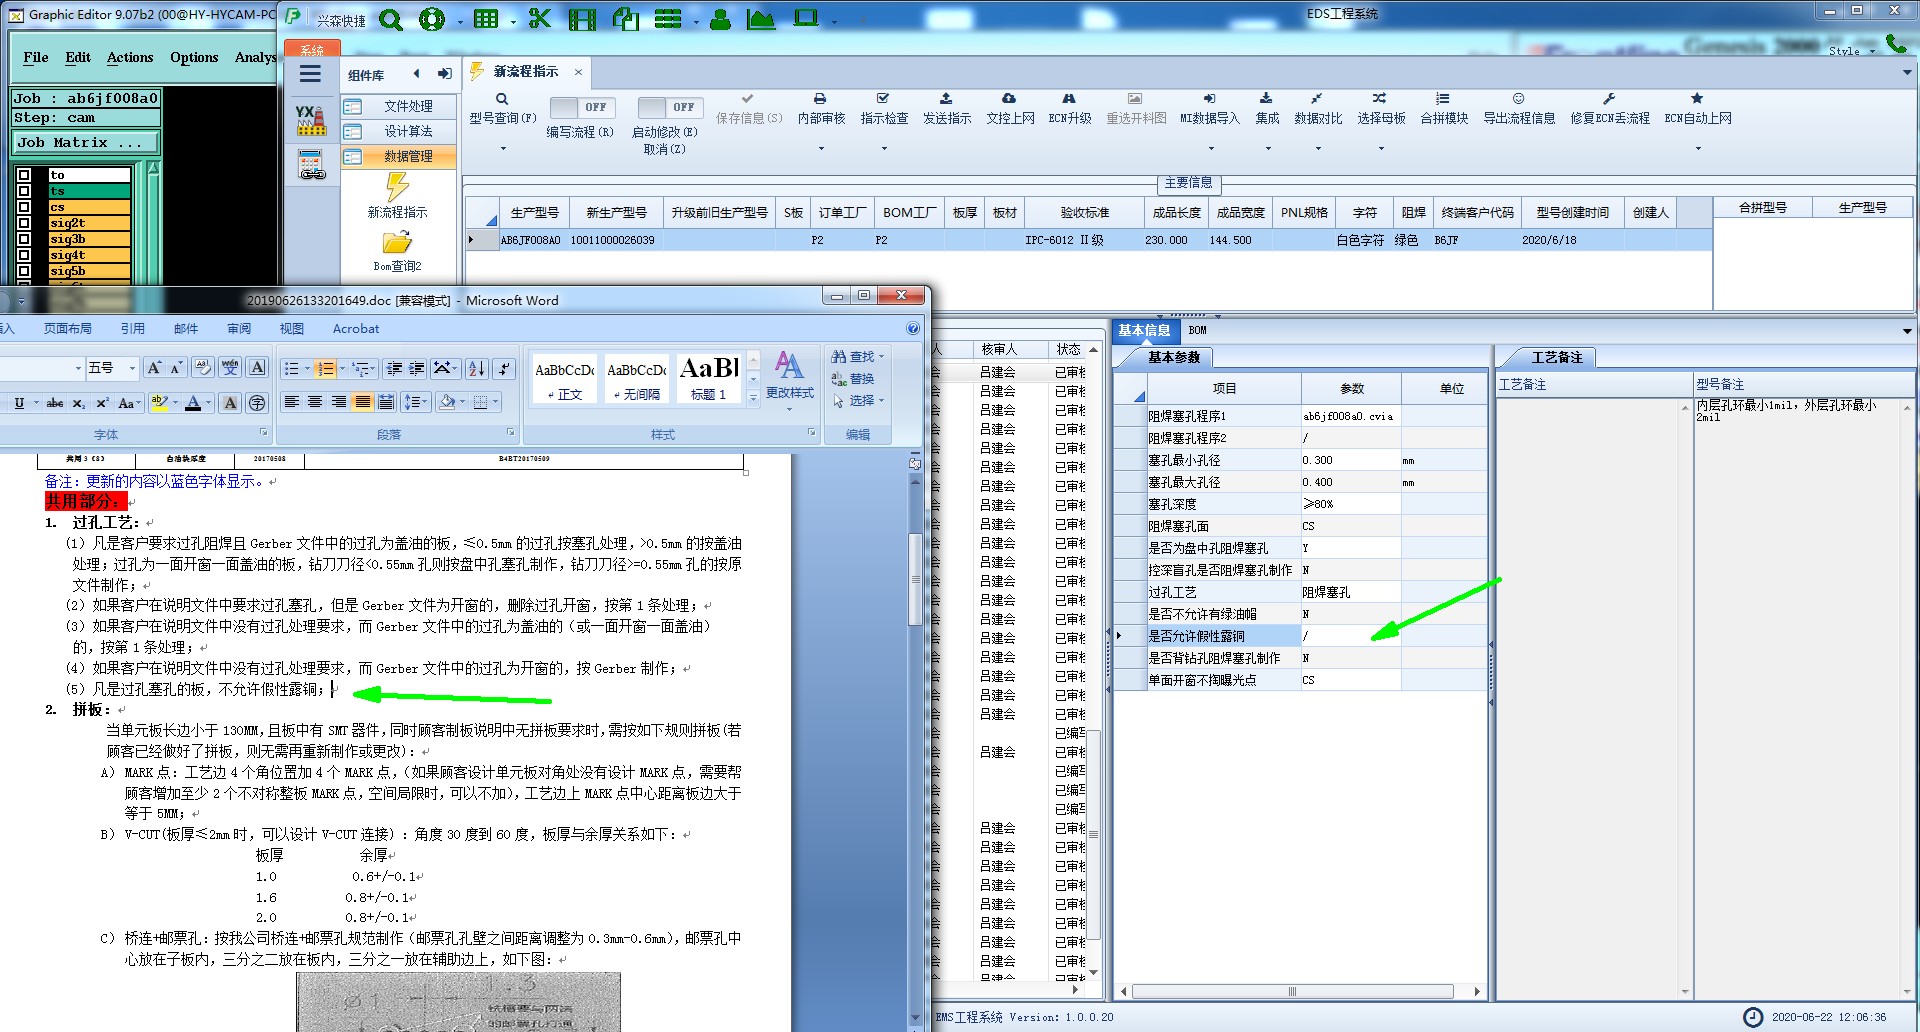Expand dropdown arrow under MI数据导入
Viewport: 1920px width, 1032px height.
[x=1211, y=149]
